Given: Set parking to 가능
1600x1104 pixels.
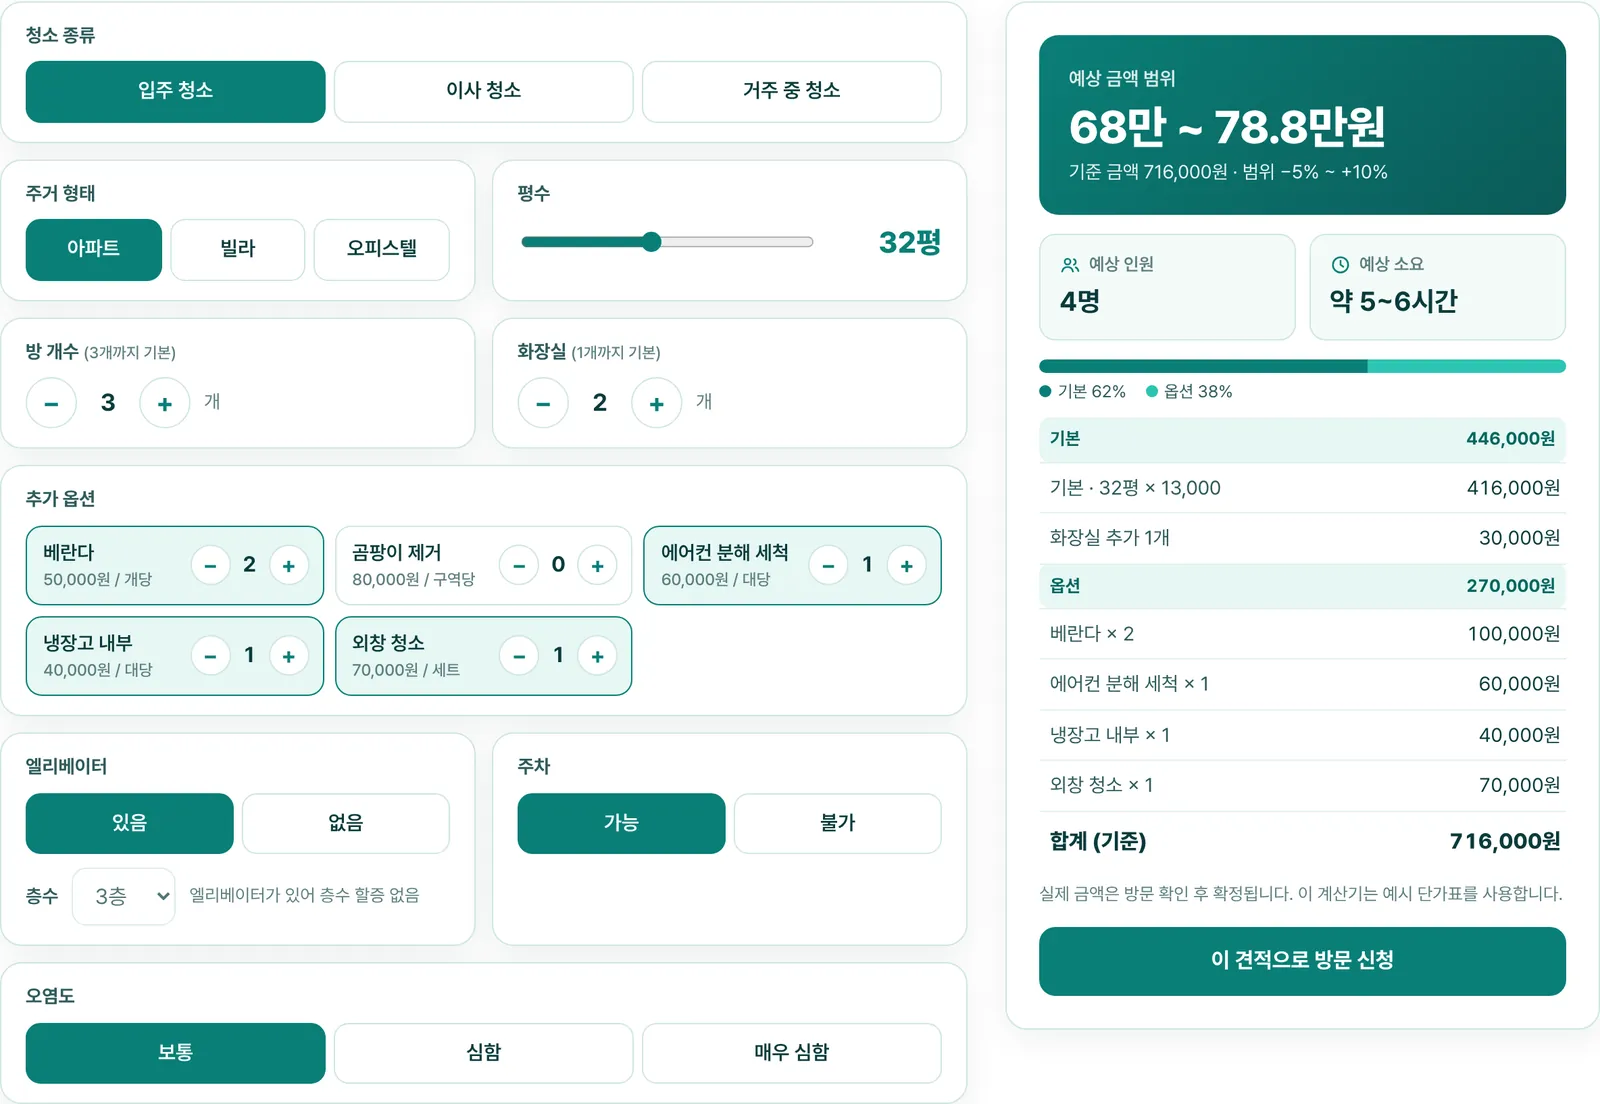Looking at the screenshot, I should pyautogui.click(x=622, y=823).
